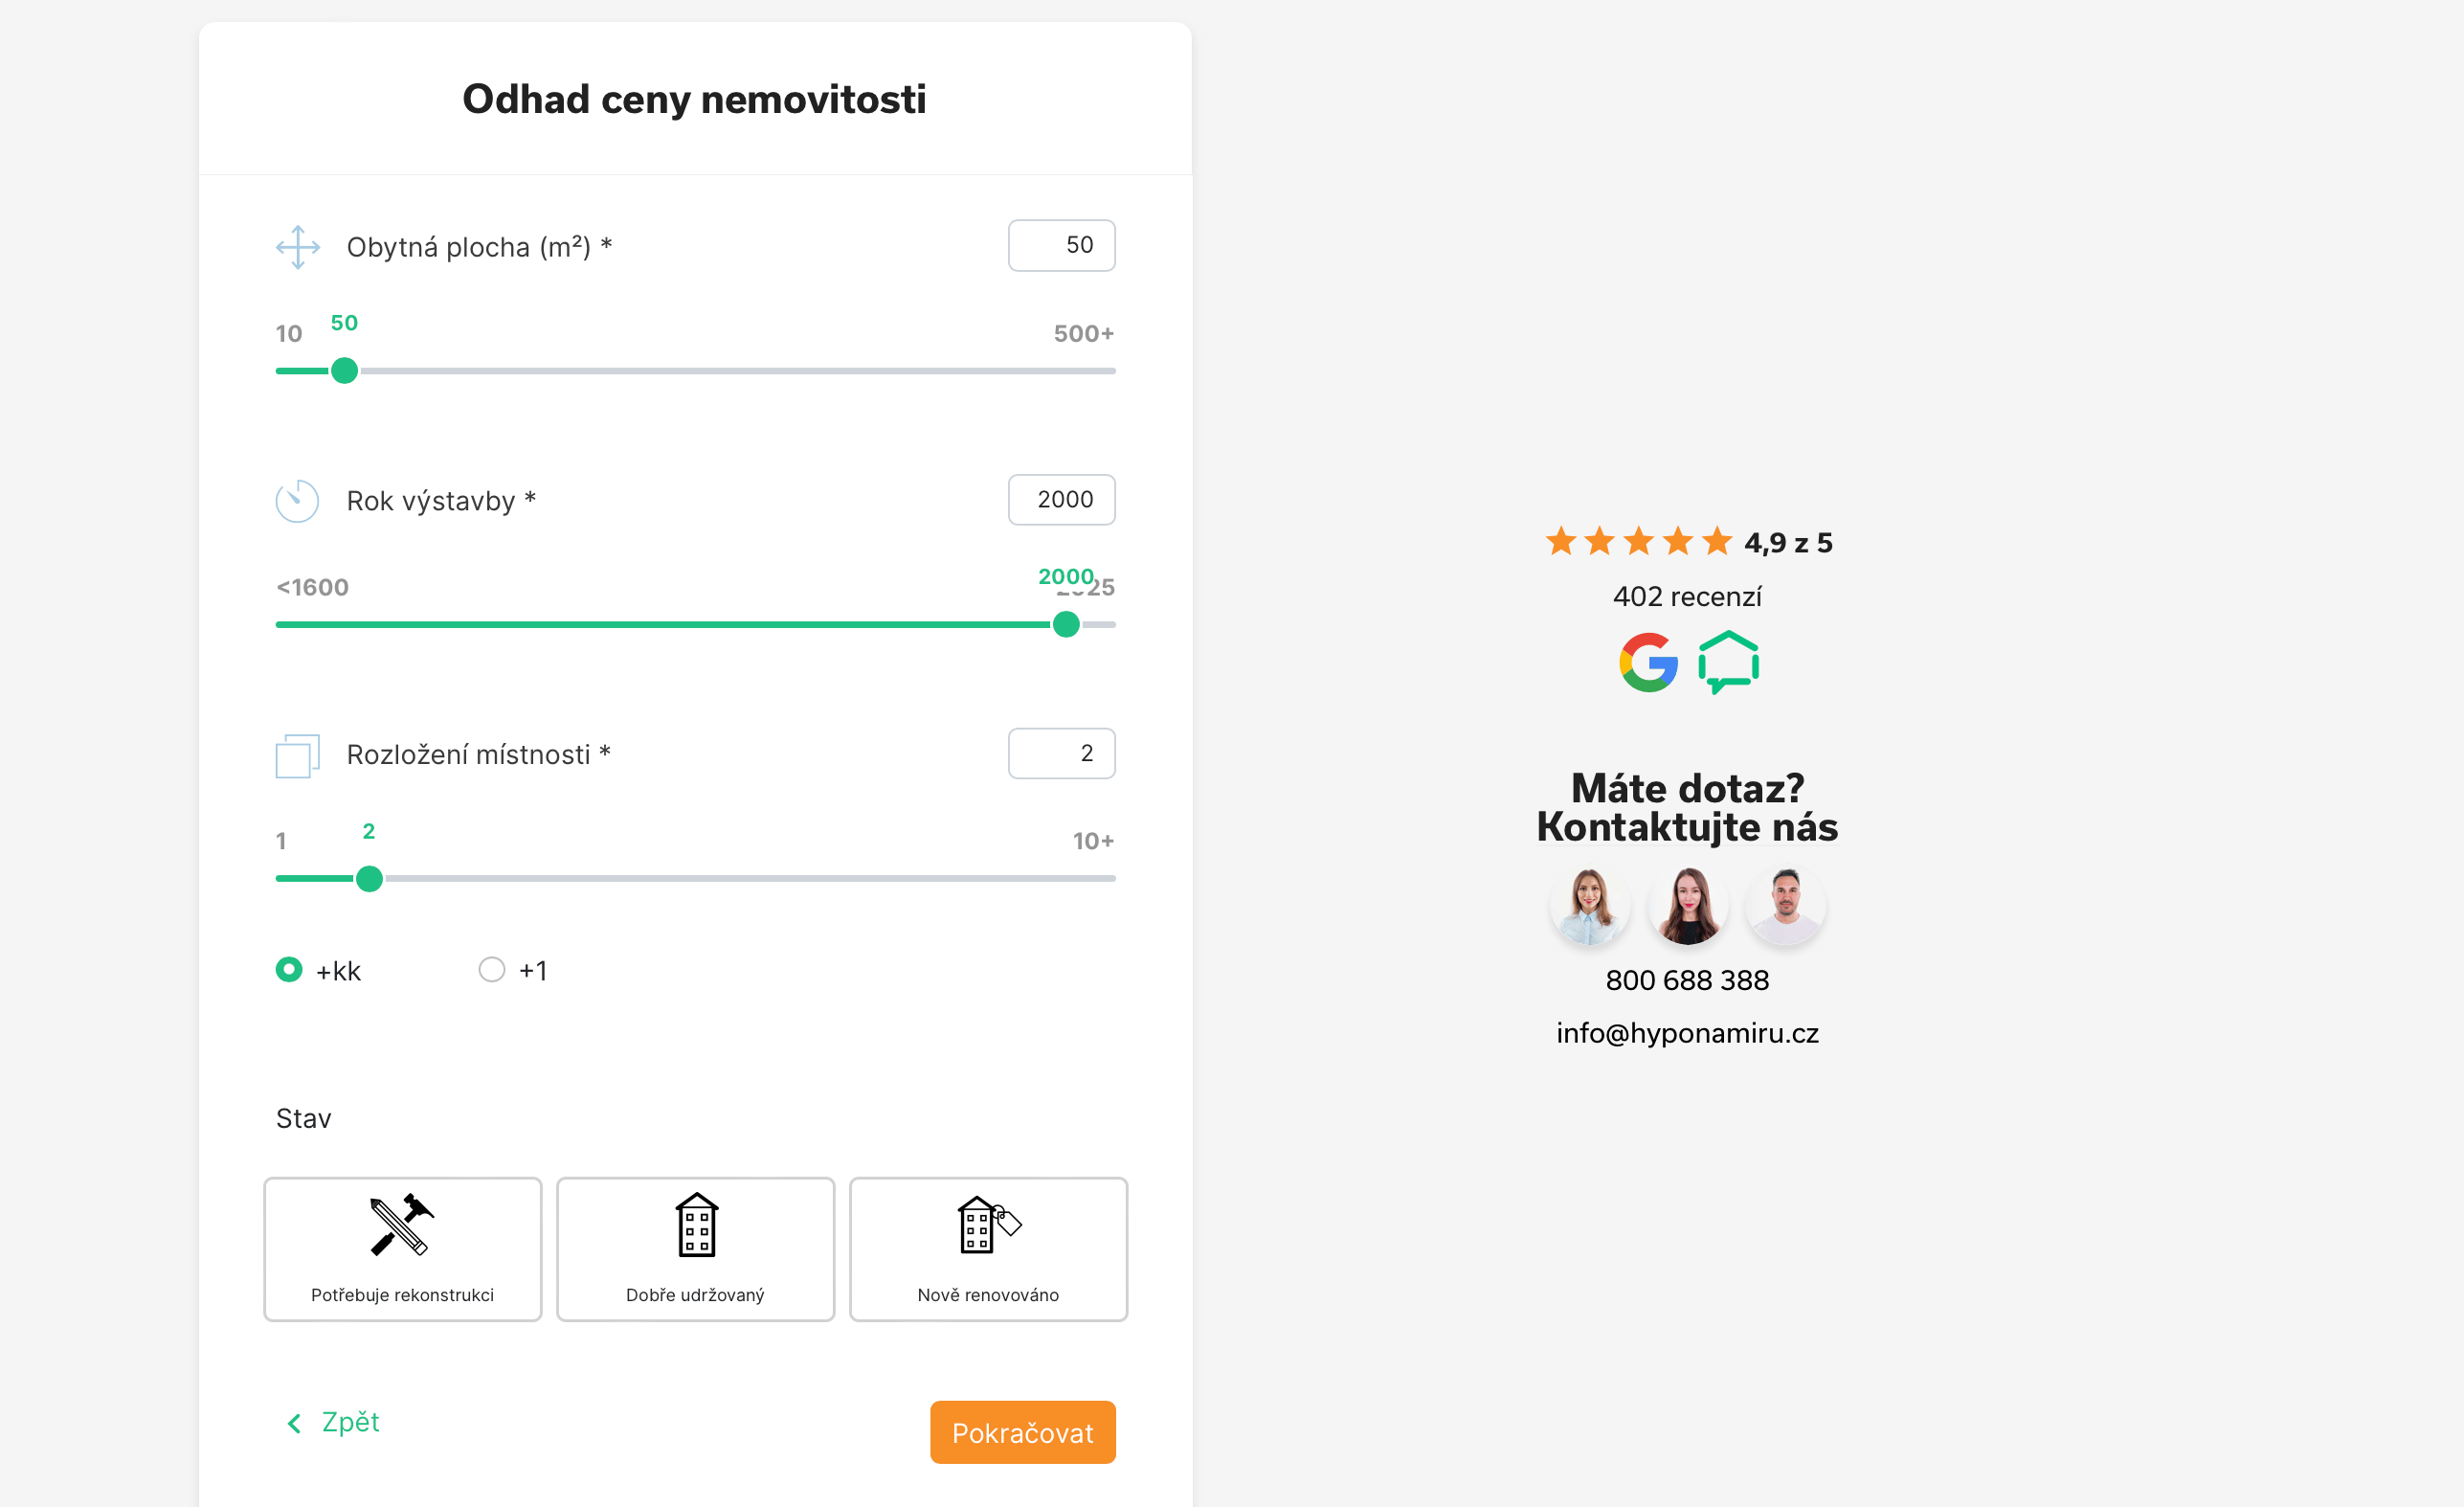
Task: Click the info@hyponamiru.cz email link
Action: pos(1687,1033)
